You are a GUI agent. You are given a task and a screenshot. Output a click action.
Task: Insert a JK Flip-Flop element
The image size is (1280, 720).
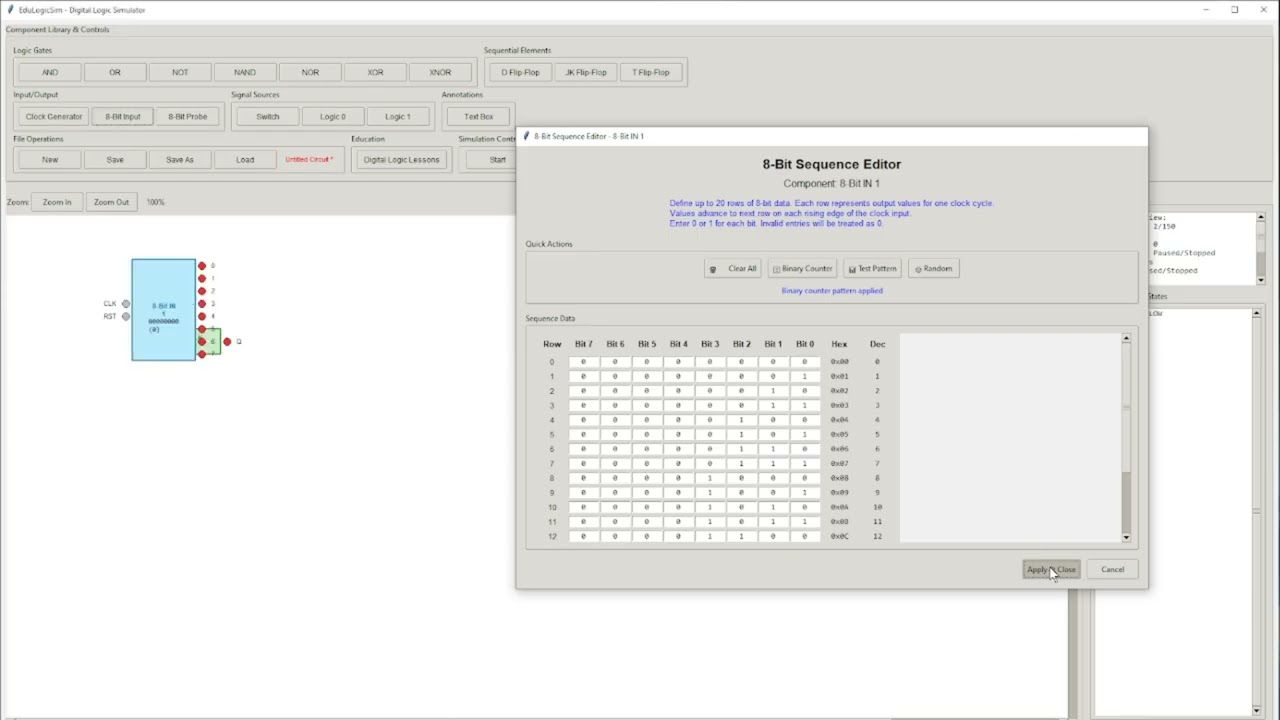coord(585,72)
